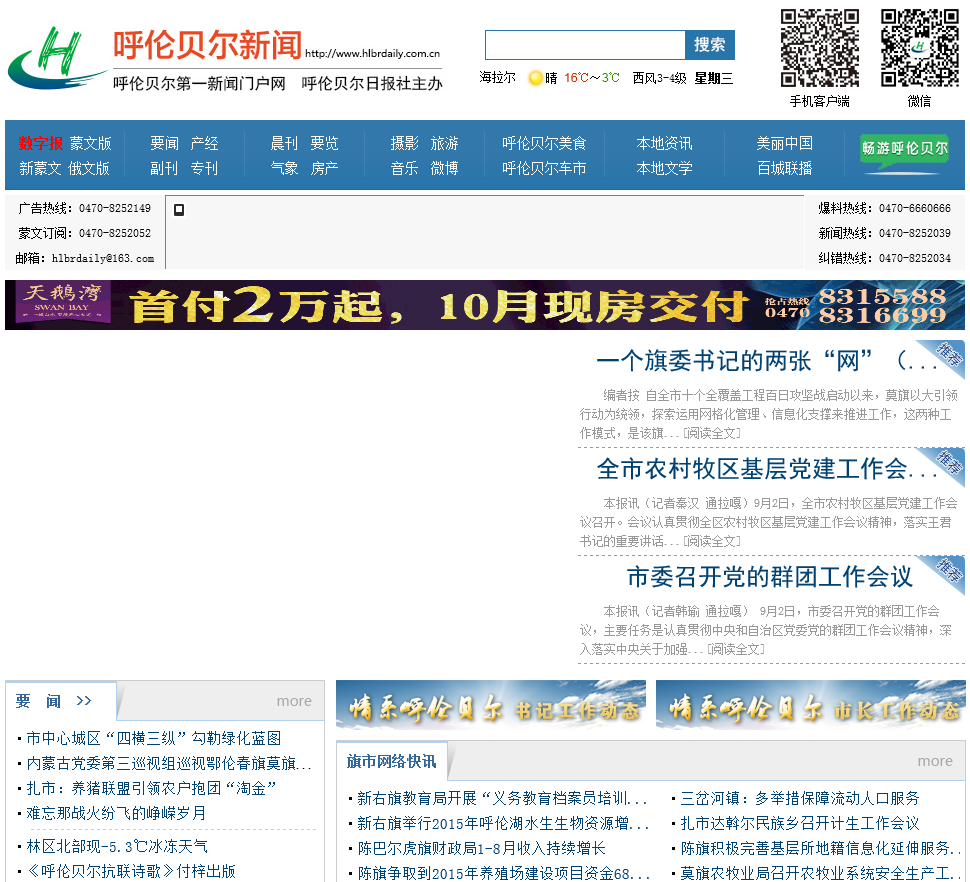Viewport: 970px width, 882px height.
Task: Open the 美丽中国 navigation link
Action: point(784,143)
